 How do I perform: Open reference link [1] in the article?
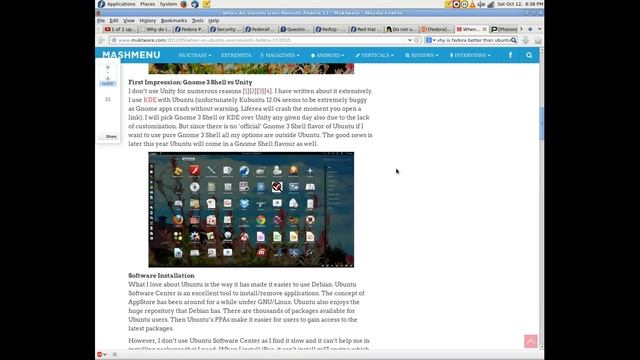click(246, 91)
